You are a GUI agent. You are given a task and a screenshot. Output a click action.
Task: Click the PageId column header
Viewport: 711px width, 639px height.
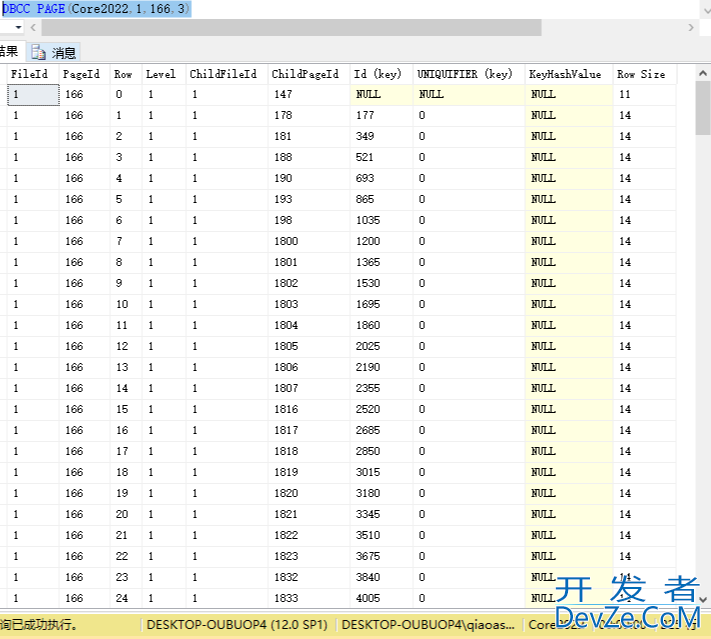(x=84, y=74)
